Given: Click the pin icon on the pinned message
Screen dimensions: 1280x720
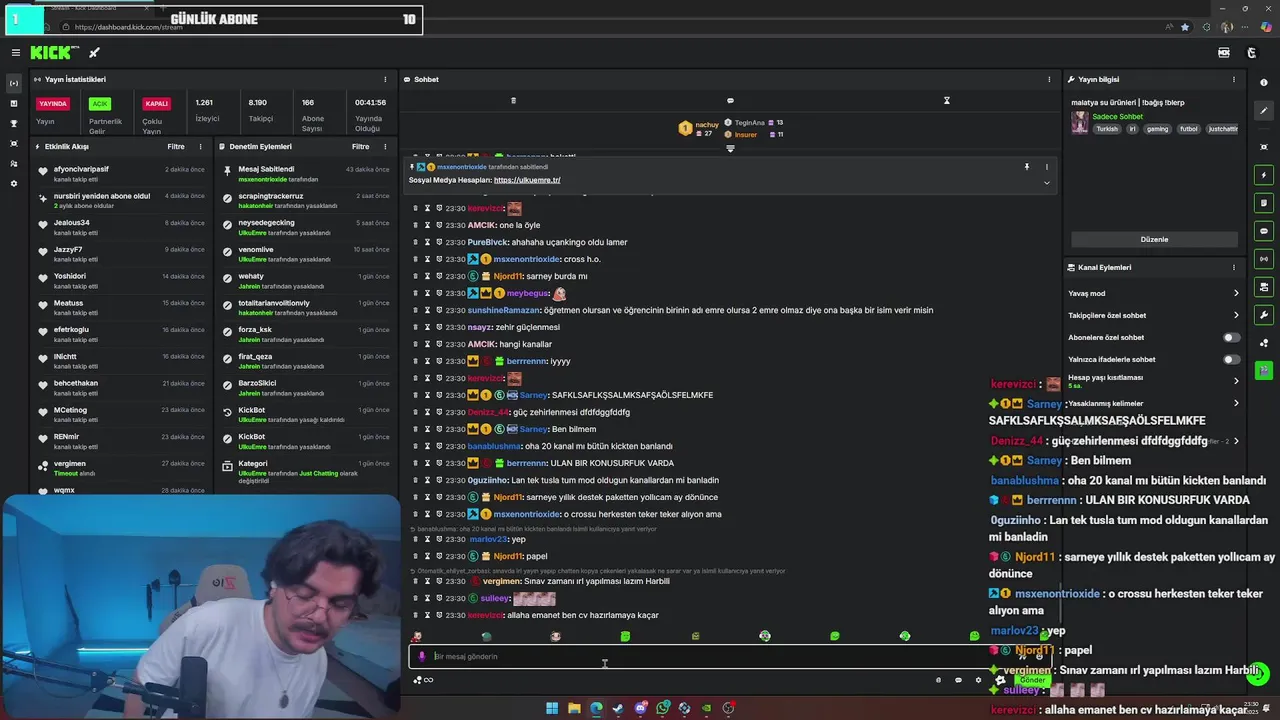Looking at the screenshot, I should 1026,167.
